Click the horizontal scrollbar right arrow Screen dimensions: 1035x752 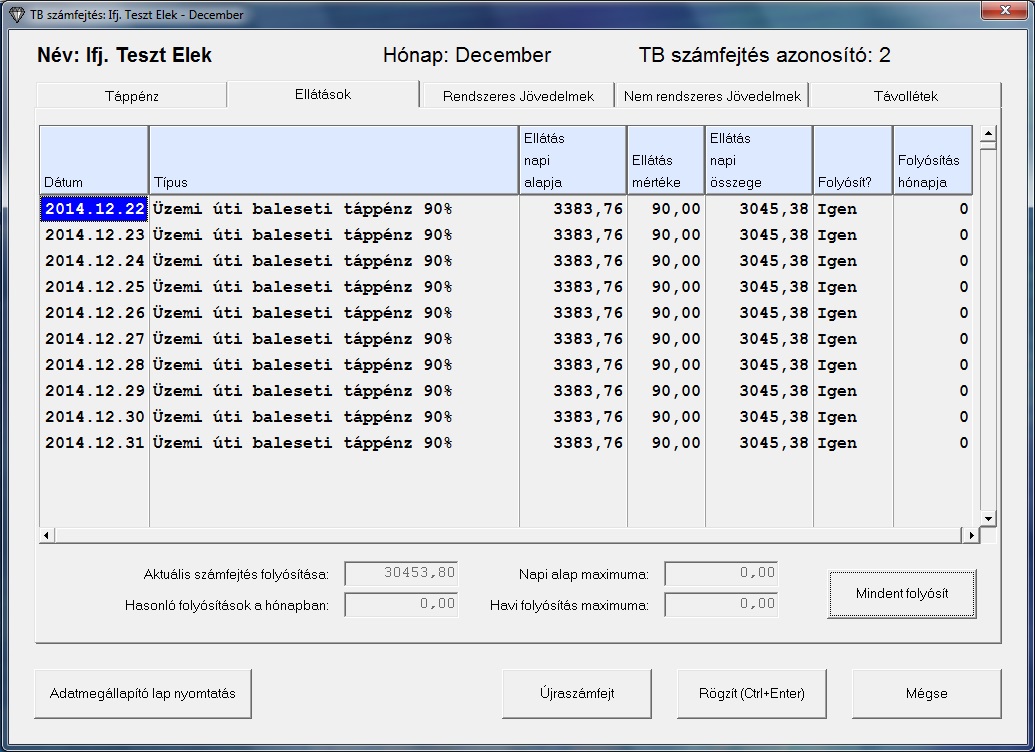(x=969, y=536)
